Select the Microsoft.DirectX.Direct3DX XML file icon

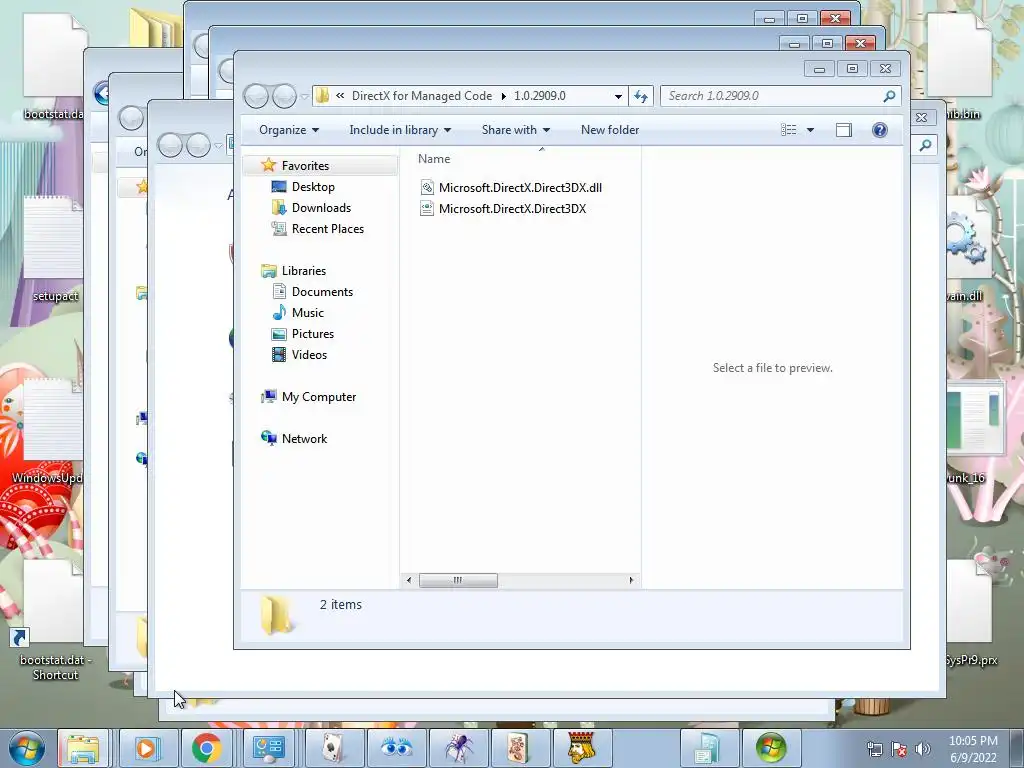tap(426, 208)
